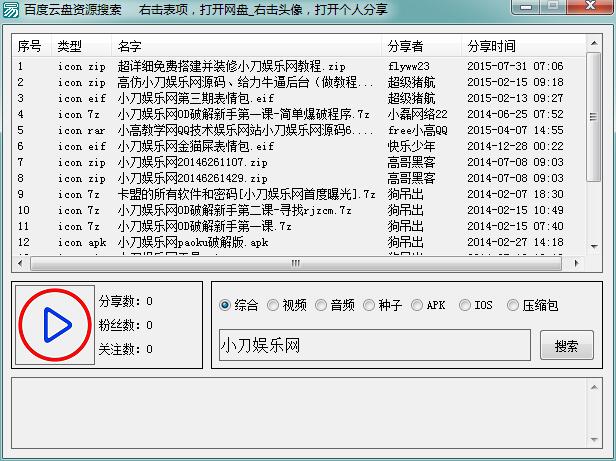Select row 小刀娱乐网20146261429.zip
The height and width of the screenshot is (461, 616).
click(299, 178)
